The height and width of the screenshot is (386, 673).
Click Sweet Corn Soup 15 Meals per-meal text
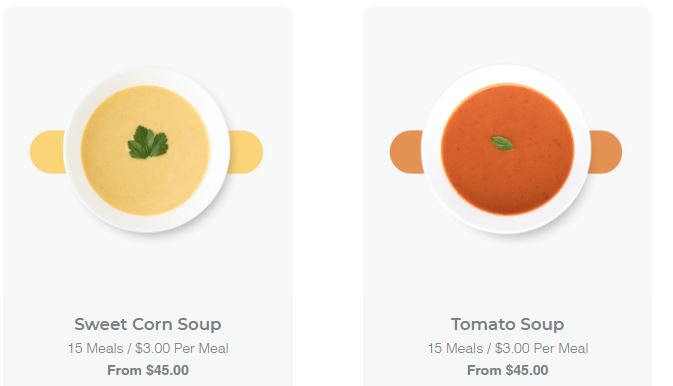(148, 348)
